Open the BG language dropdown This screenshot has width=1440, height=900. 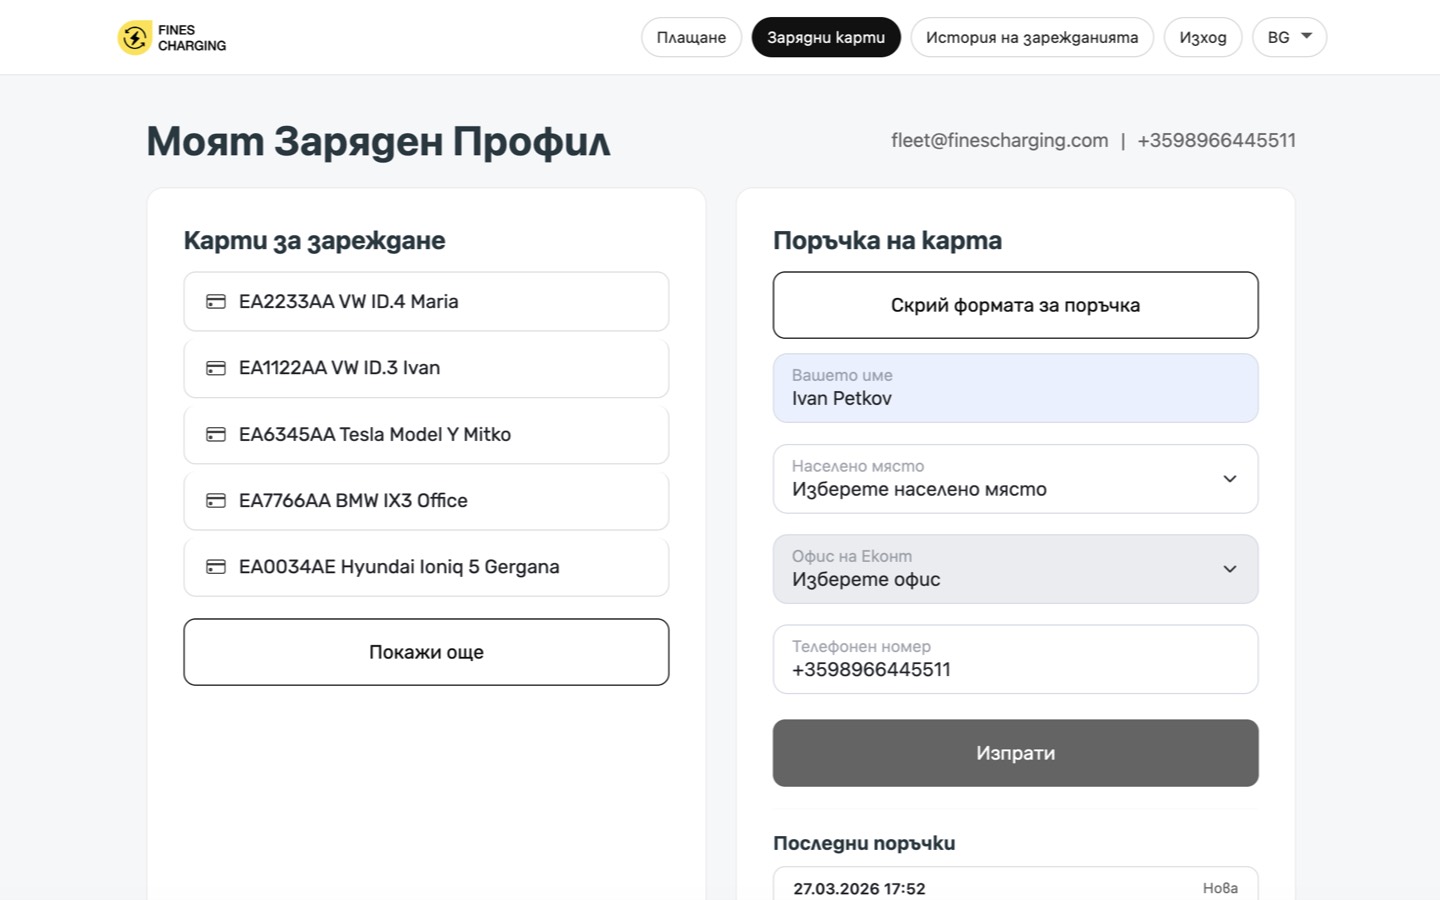click(1288, 37)
